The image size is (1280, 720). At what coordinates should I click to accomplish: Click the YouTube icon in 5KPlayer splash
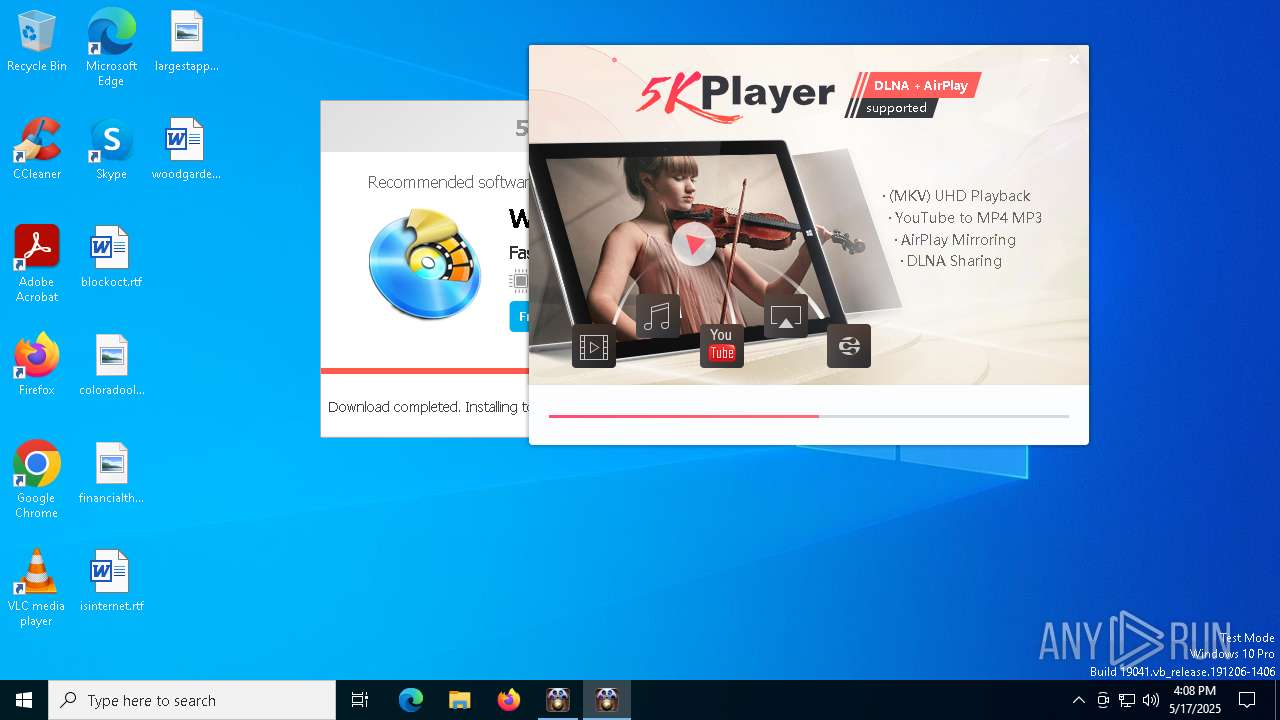(722, 346)
